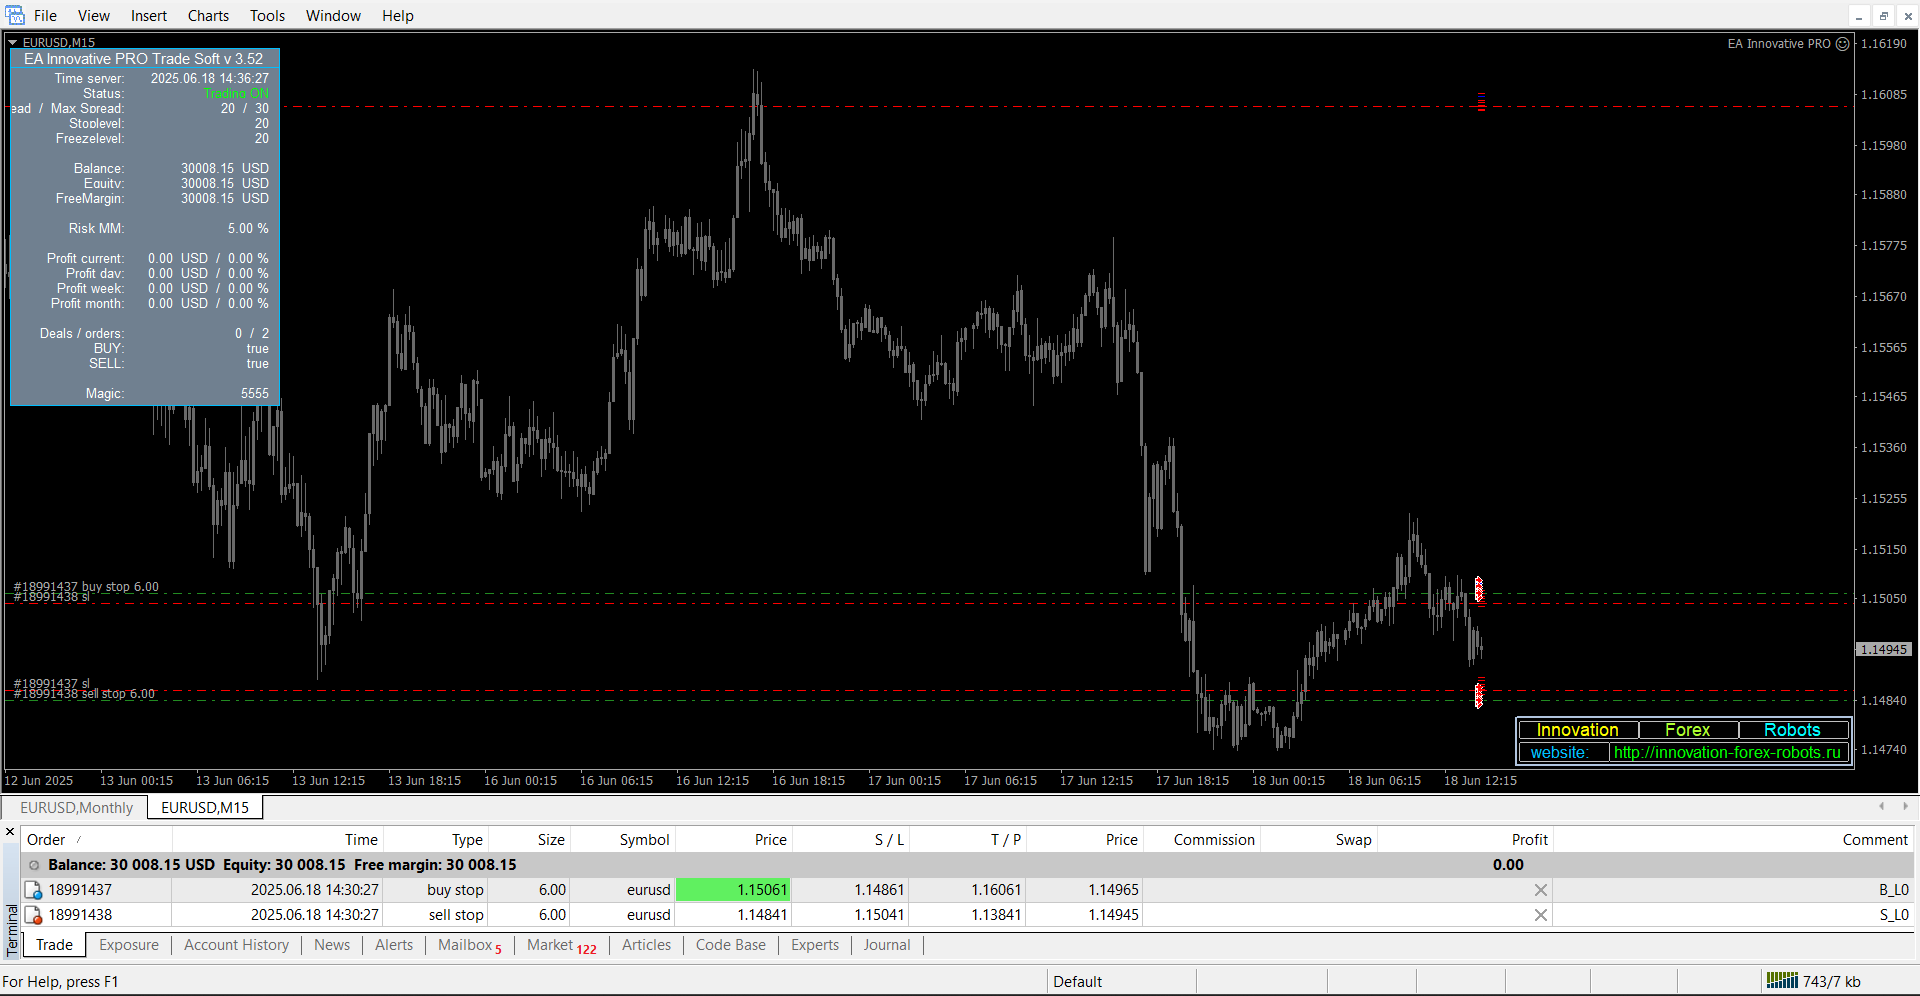Close the Terminal panel
Image resolution: width=1920 pixels, height=996 pixels.
click(10, 832)
